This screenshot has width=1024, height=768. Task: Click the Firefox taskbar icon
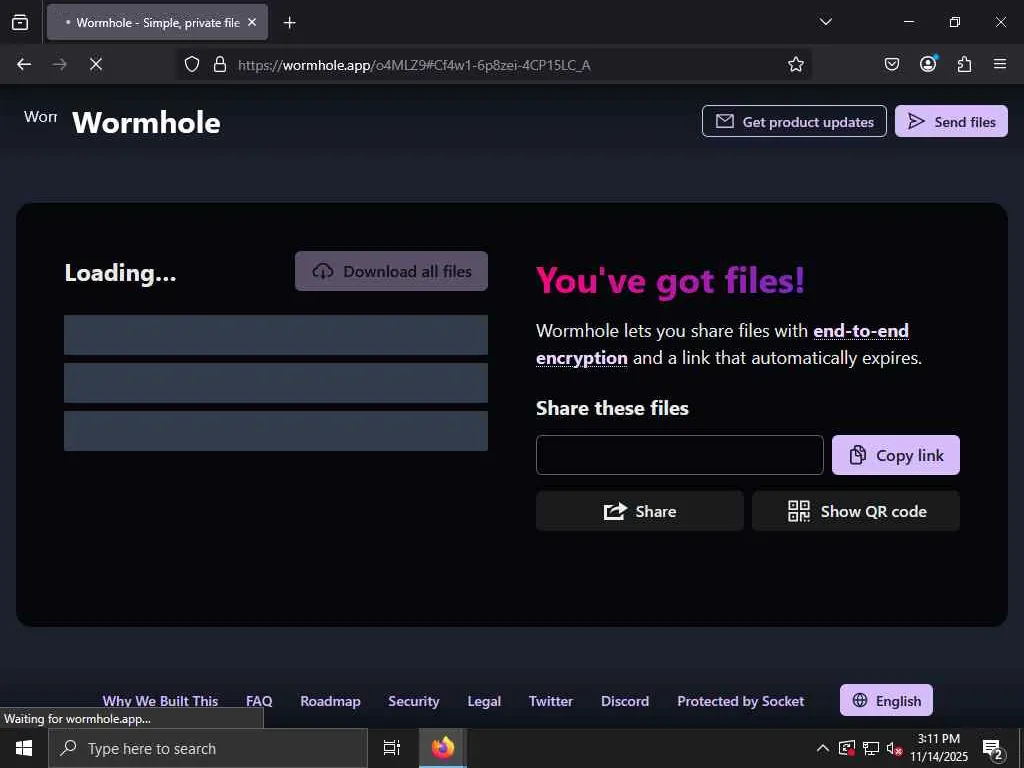click(443, 748)
